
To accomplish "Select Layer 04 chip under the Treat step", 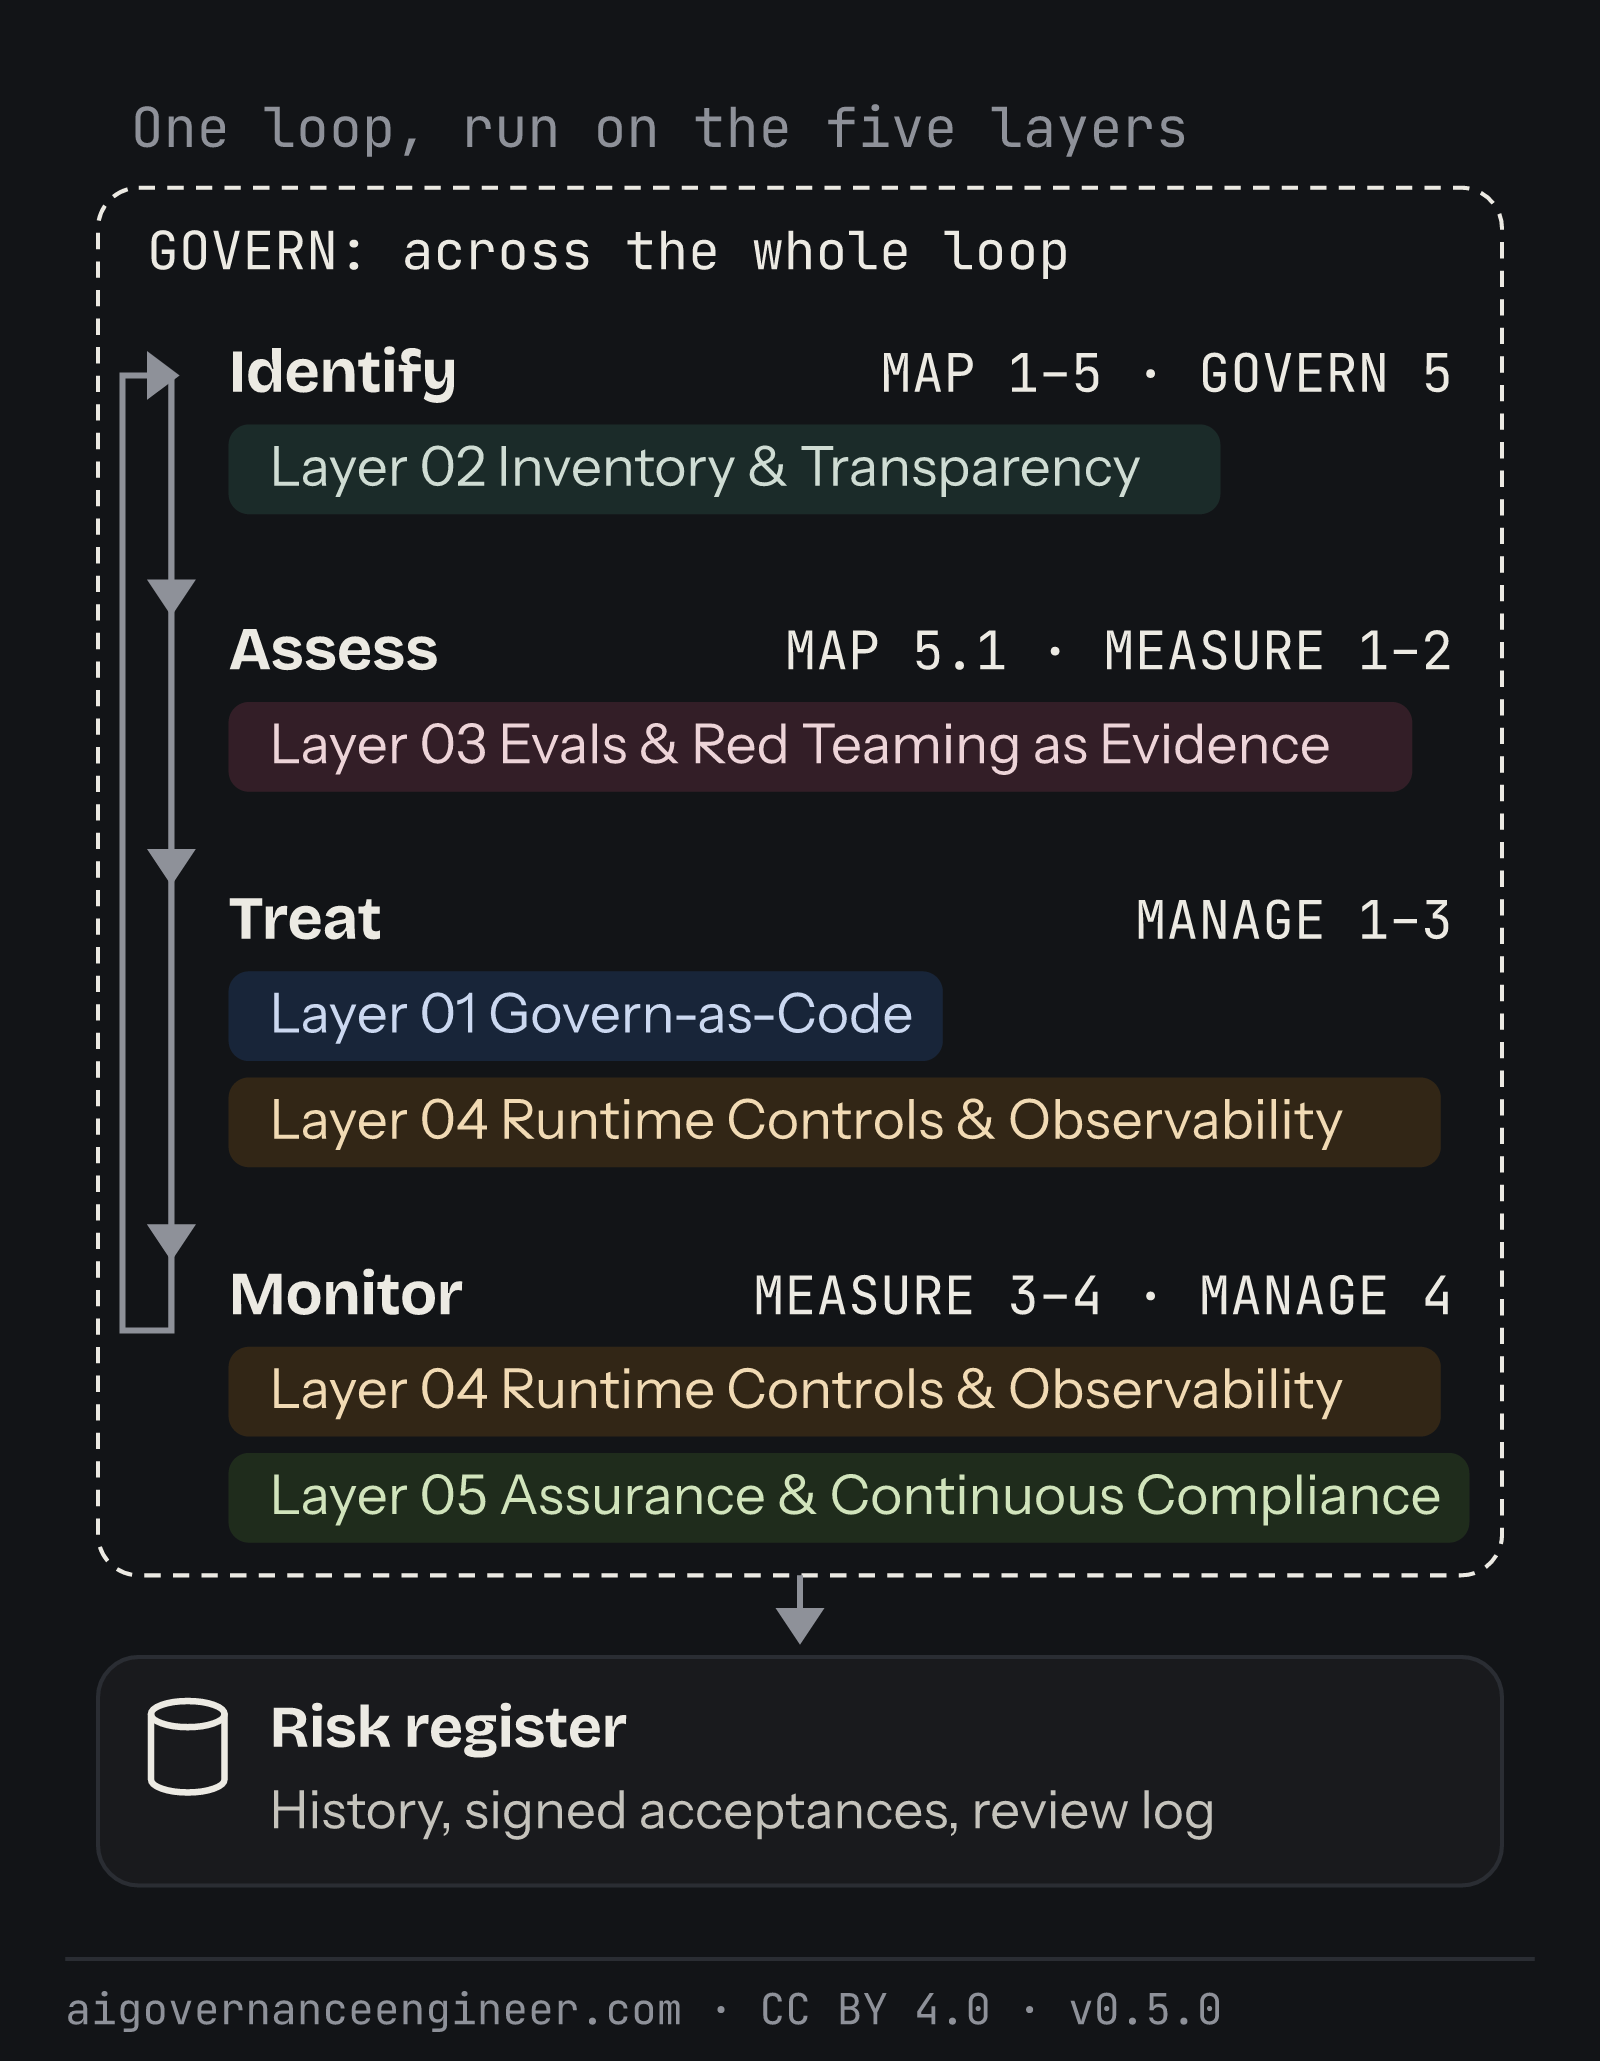I will pyautogui.click(x=834, y=1121).
